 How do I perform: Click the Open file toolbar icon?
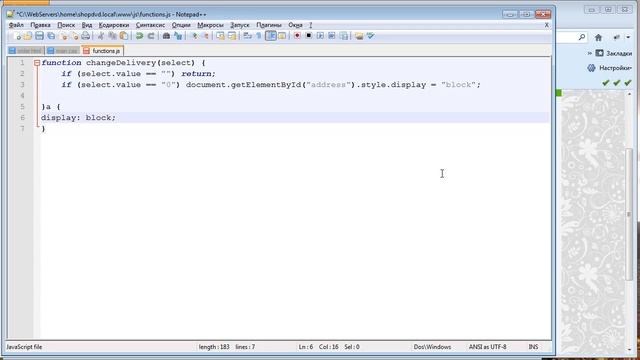click(28, 36)
